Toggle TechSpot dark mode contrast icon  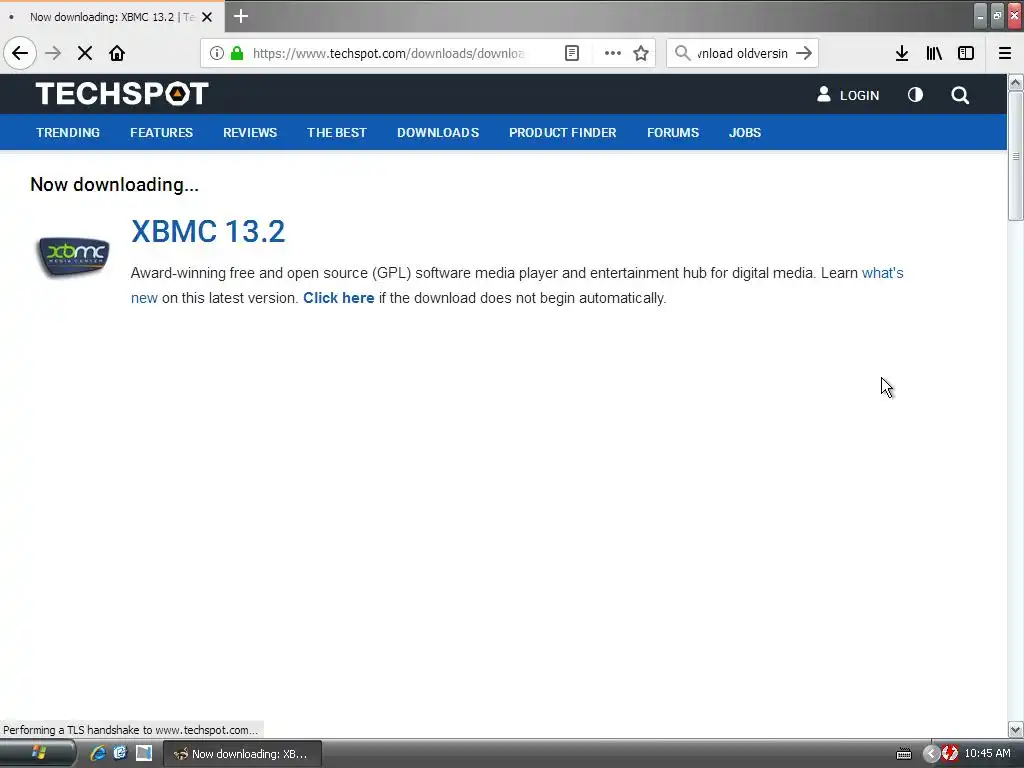point(916,95)
